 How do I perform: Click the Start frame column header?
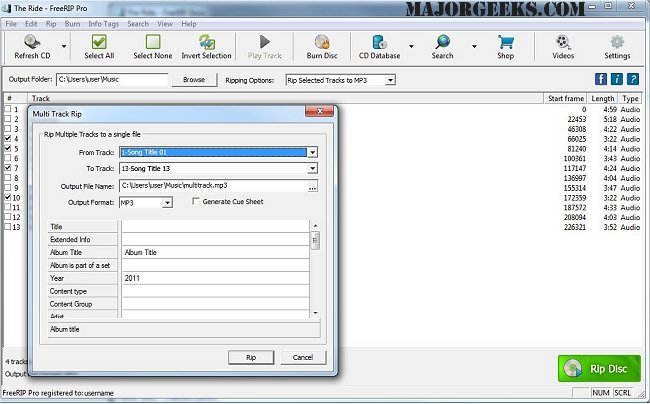click(565, 98)
